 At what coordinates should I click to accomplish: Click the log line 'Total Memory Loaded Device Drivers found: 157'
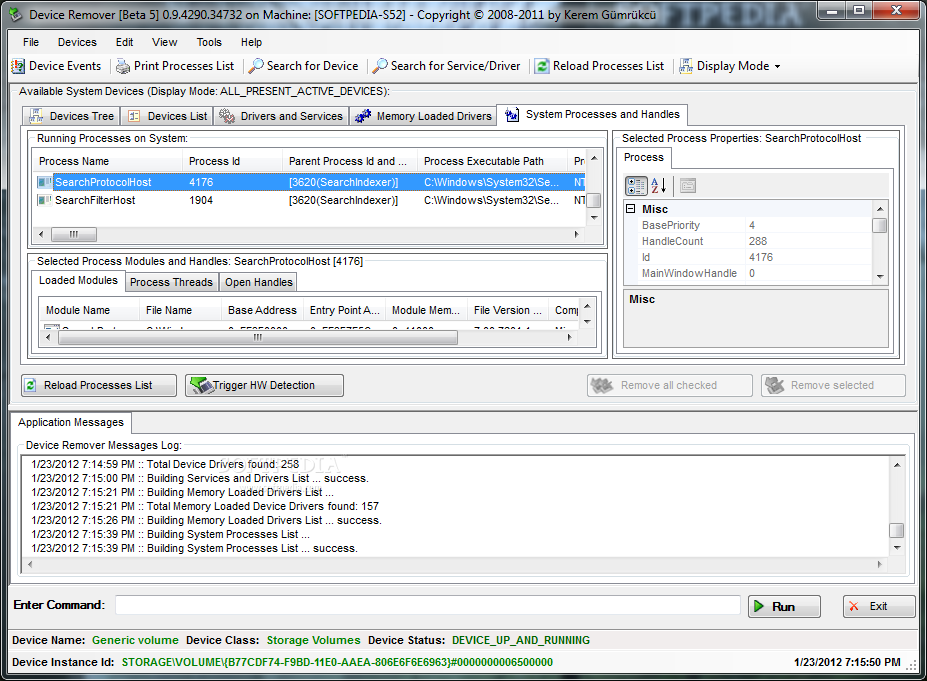point(205,506)
